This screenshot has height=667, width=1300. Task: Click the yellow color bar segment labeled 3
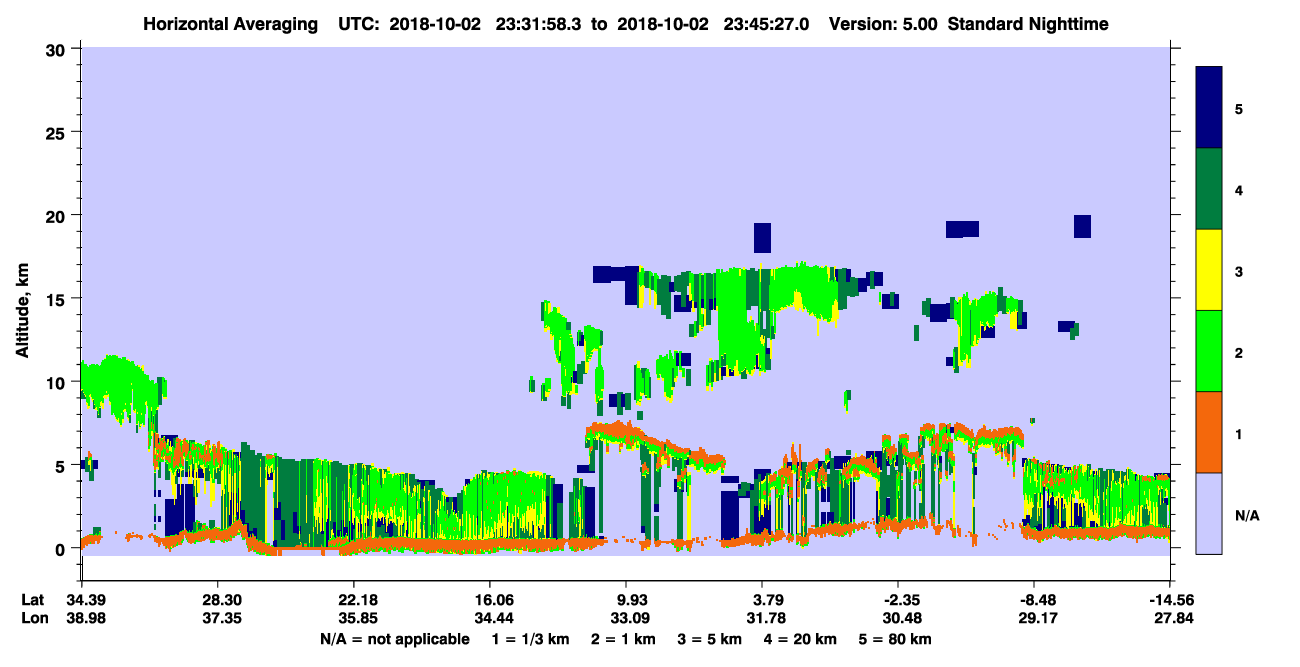click(1209, 270)
